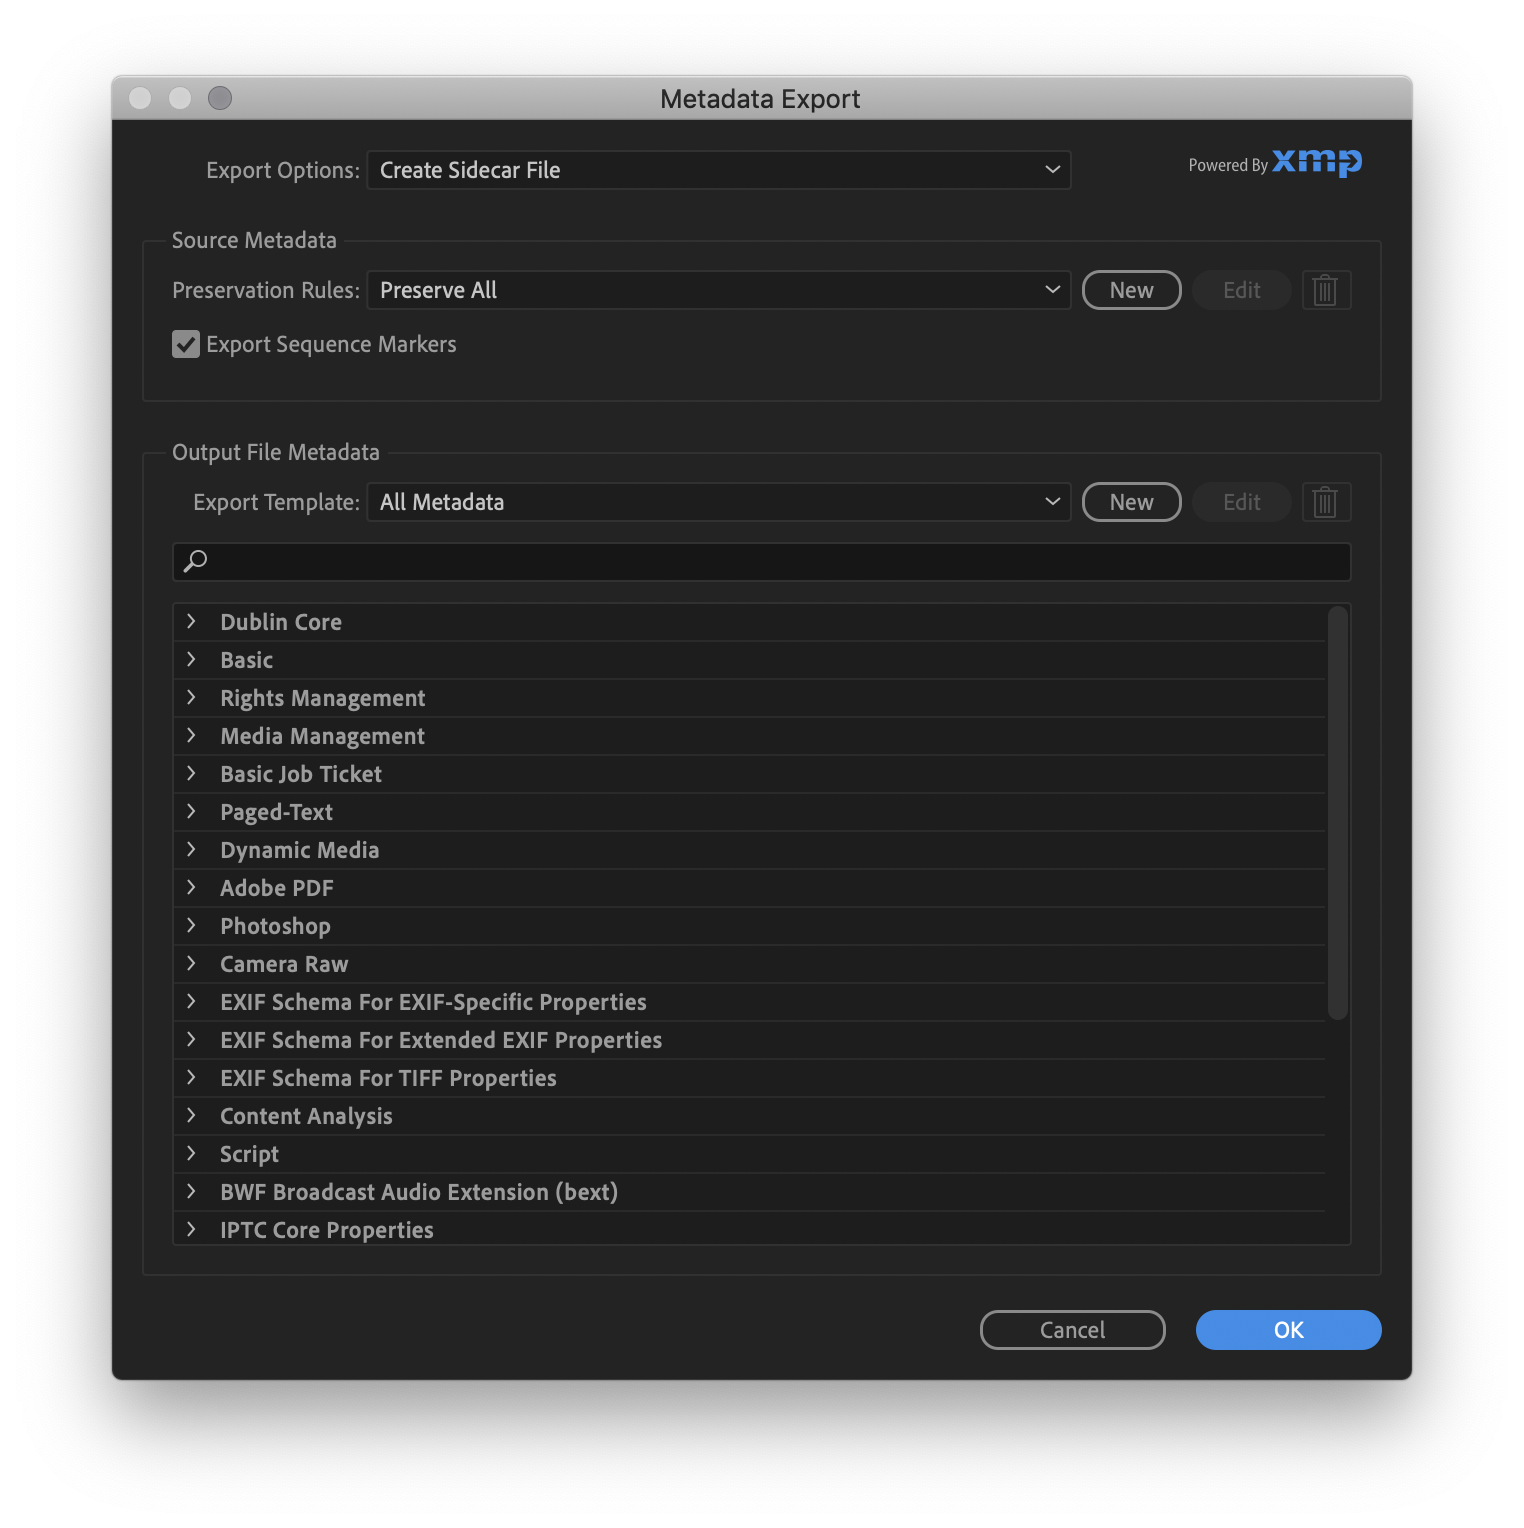The width and height of the screenshot is (1524, 1528).
Task: Expand the Dublin Core schema
Action: [x=191, y=621]
